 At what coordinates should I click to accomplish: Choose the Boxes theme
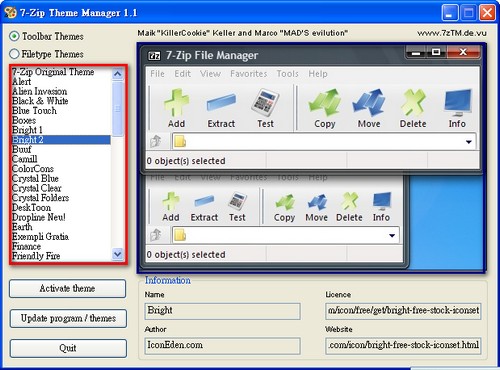(x=61, y=120)
